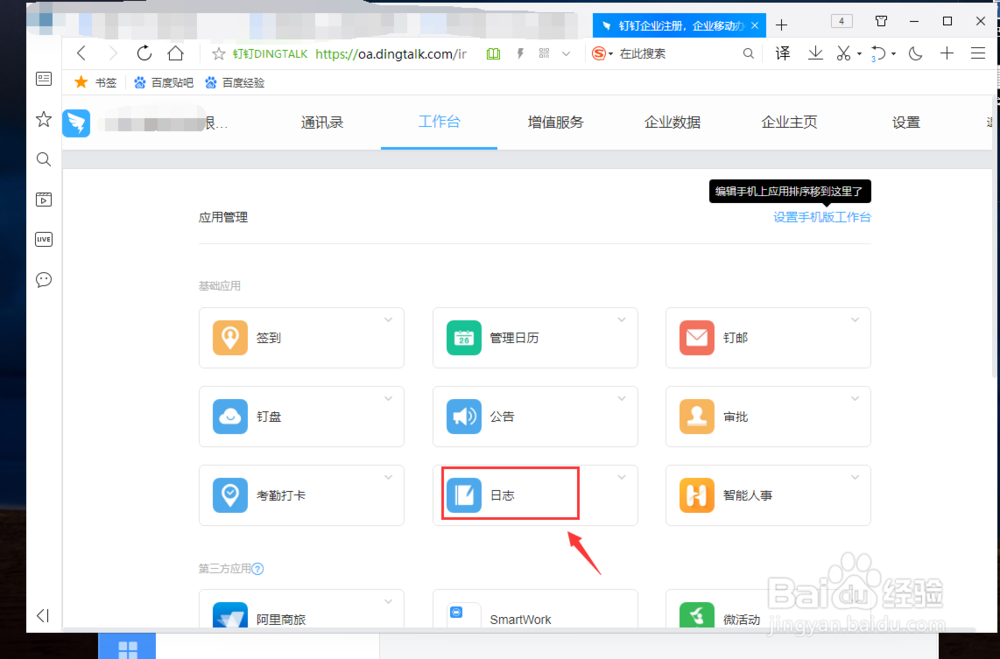Open the 智能人事 HR app icon
Screen dimensions: 1000x659
pos(696,495)
